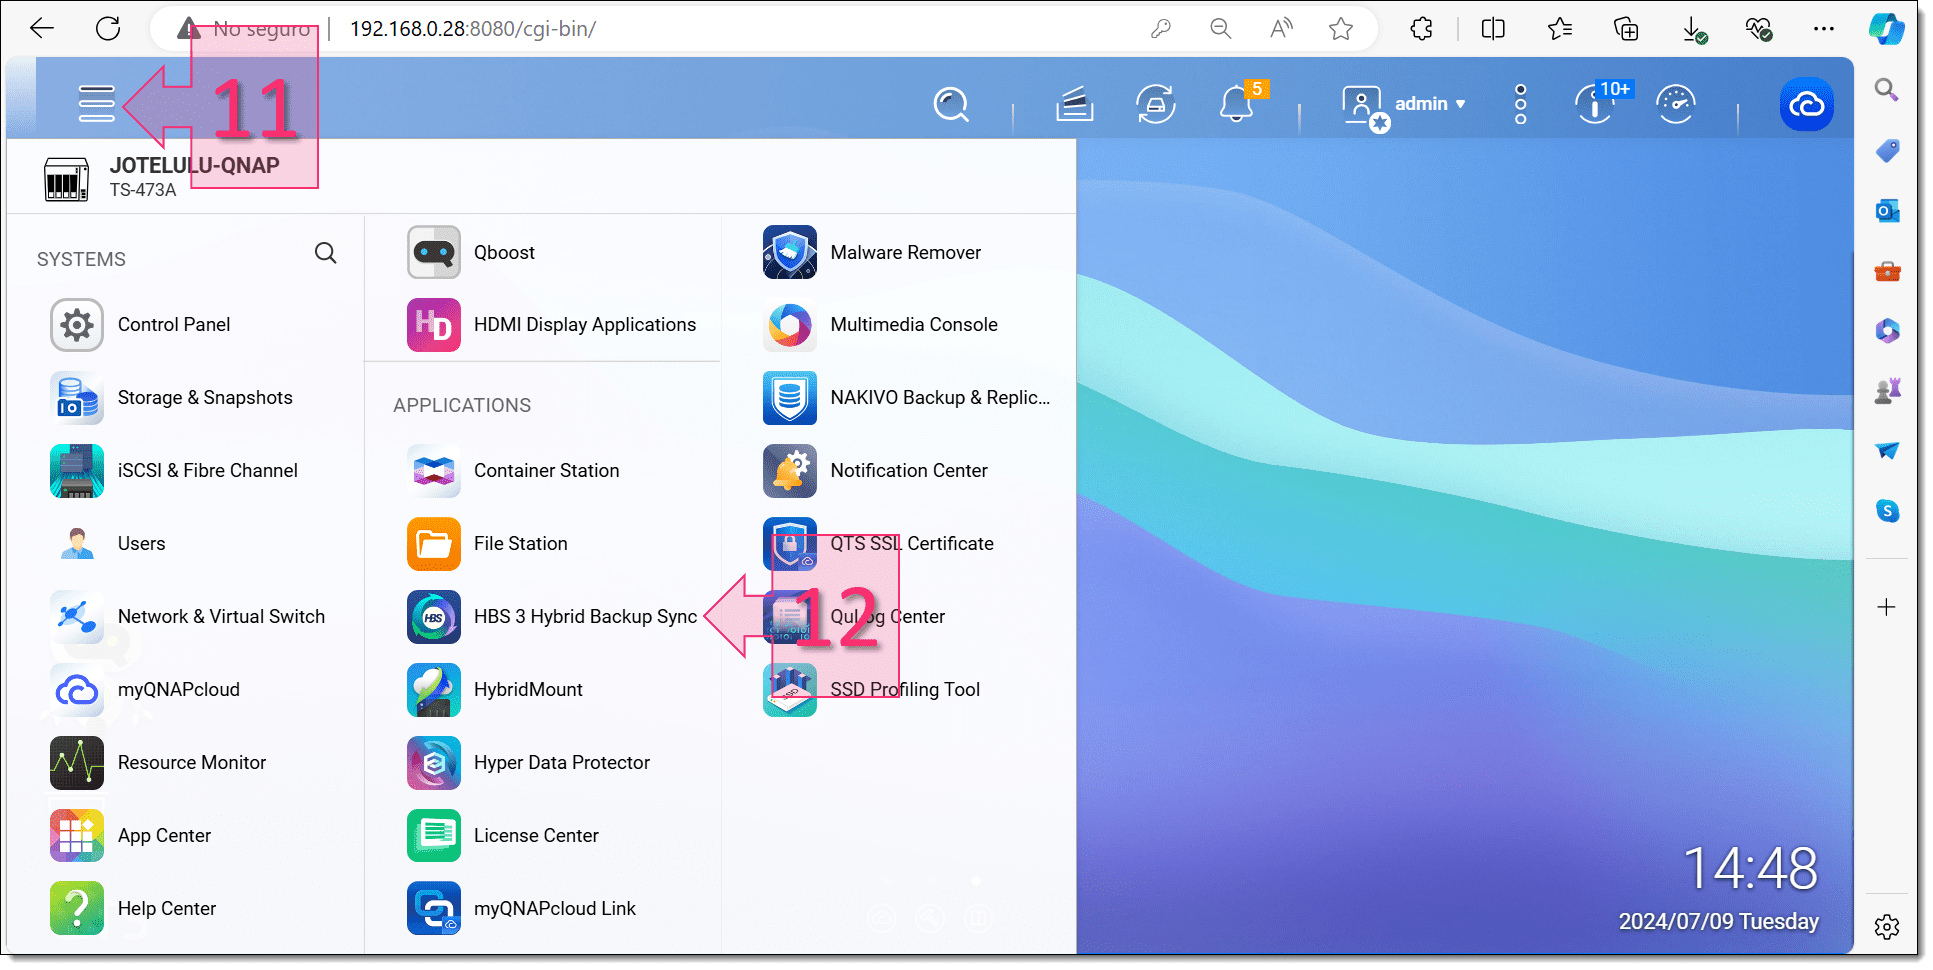Image resolution: width=1933 pixels, height=970 pixels.
Task: Open License Center
Action: click(503, 836)
